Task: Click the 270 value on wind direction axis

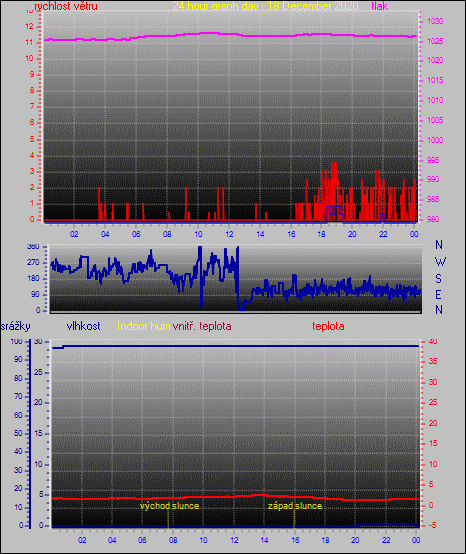Action: [x=33, y=263]
